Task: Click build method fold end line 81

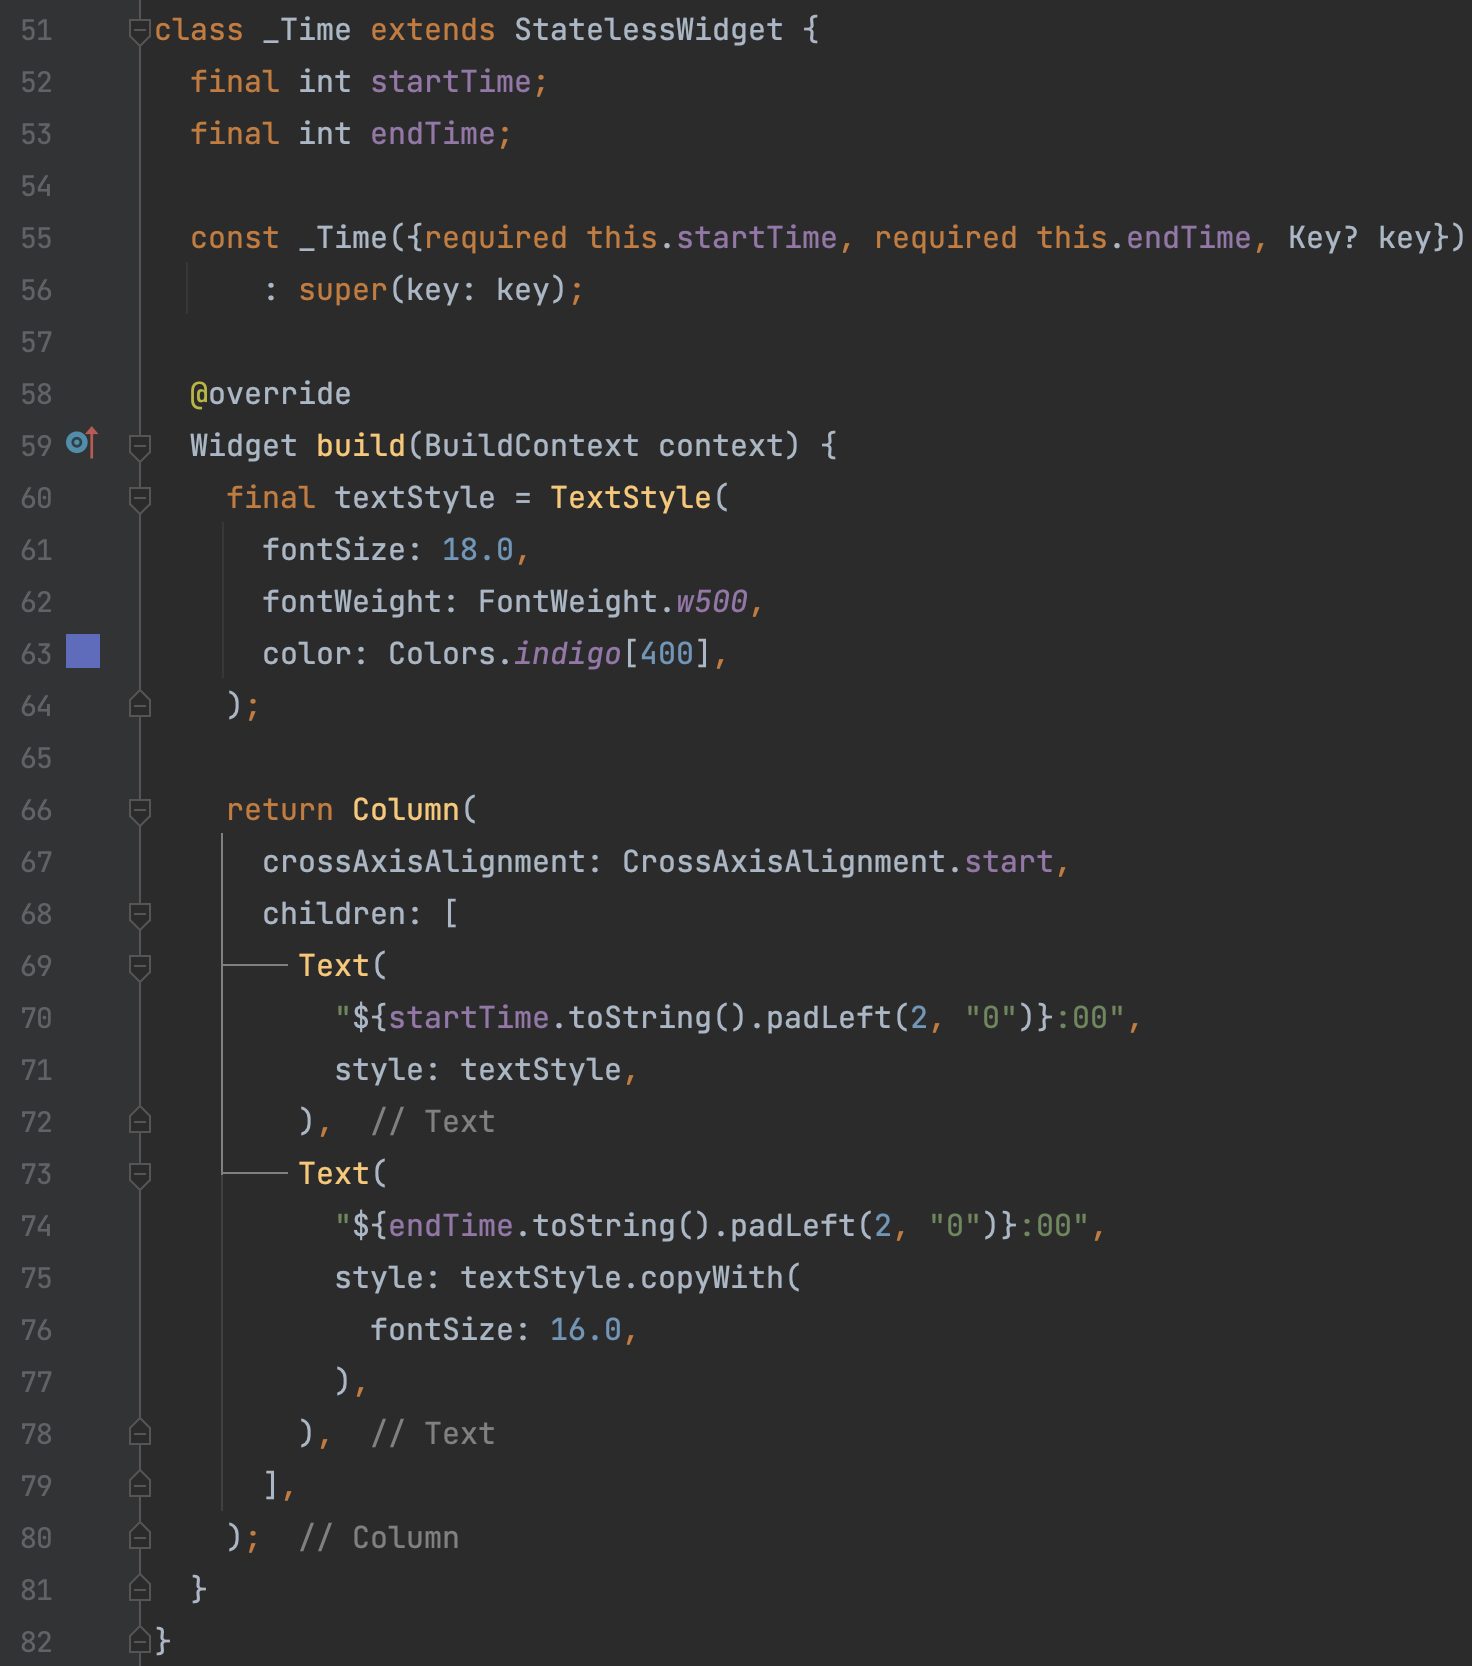Action: pyautogui.click(x=140, y=1589)
